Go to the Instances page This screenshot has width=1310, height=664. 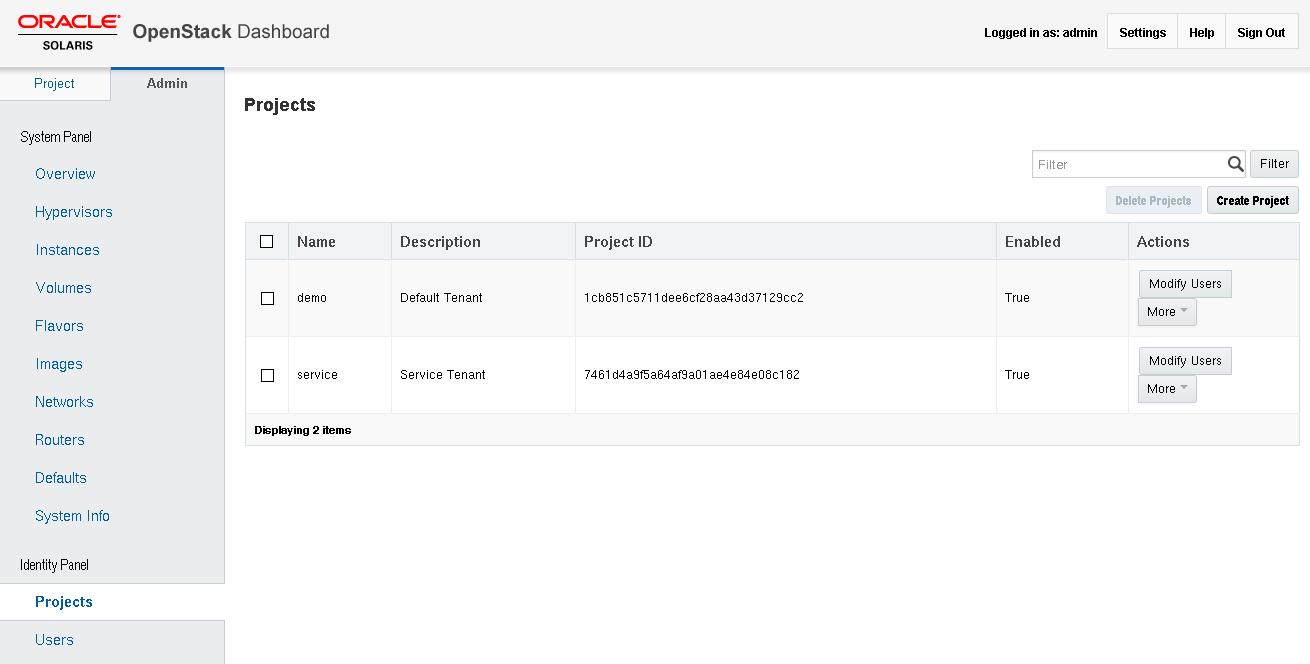[x=67, y=250]
